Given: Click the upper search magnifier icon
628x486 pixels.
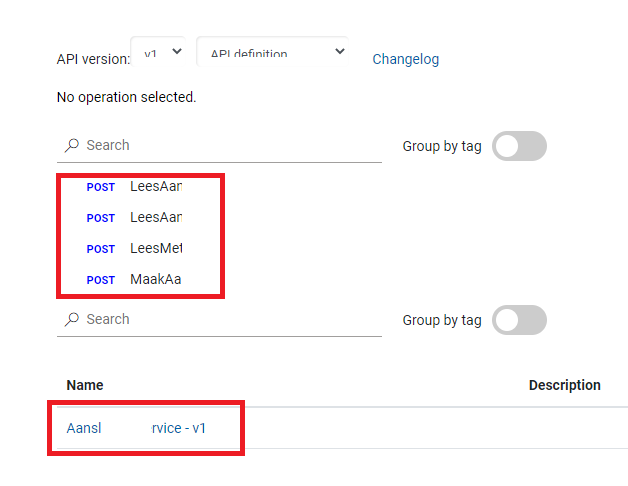Looking at the screenshot, I should pyautogui.click(x=72, y=145).
